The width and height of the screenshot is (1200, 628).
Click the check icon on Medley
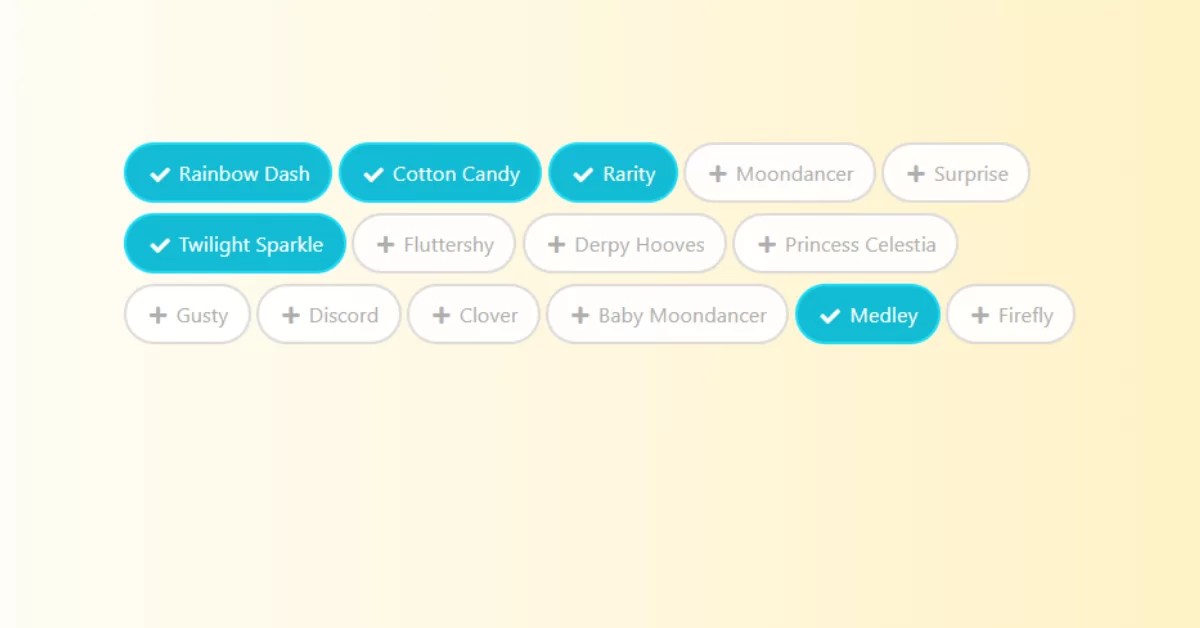(829, 314)
